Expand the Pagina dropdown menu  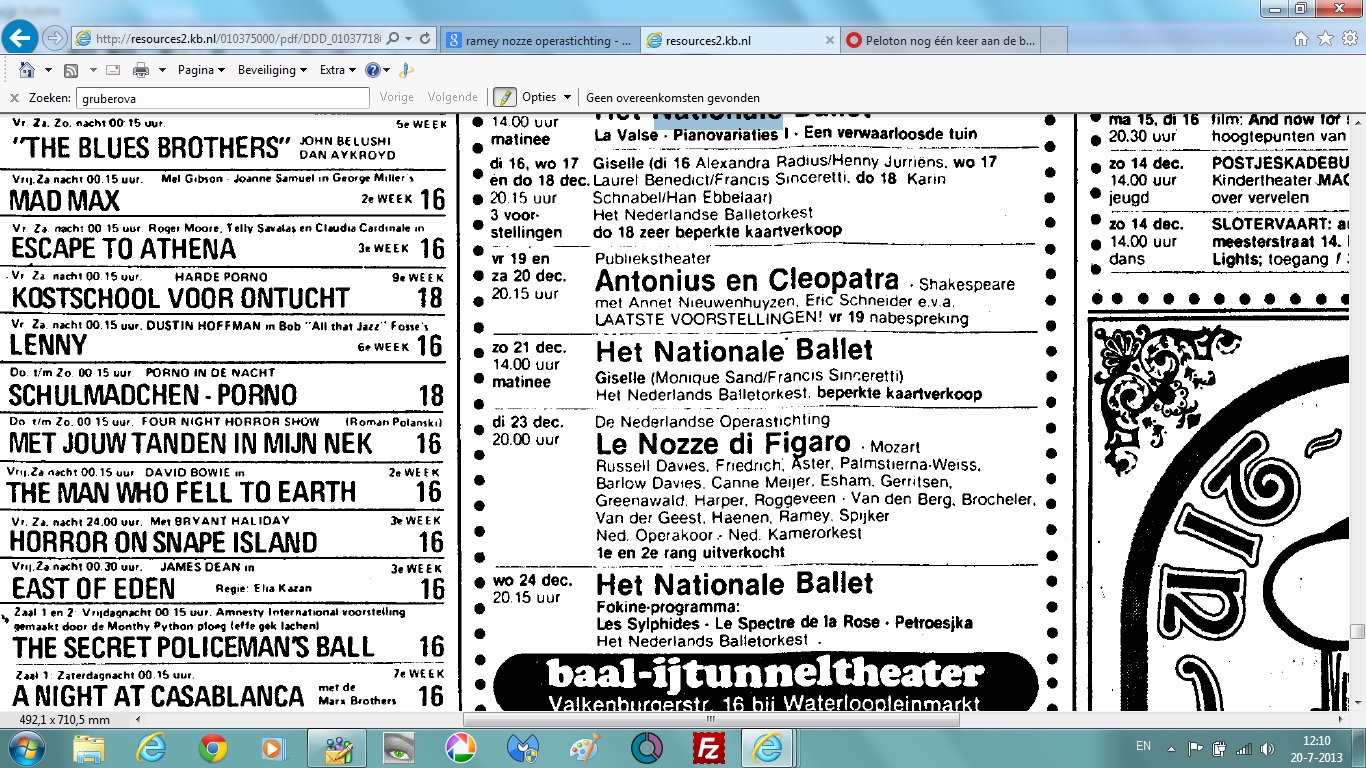pyautogui.click(x=201, y=70)
